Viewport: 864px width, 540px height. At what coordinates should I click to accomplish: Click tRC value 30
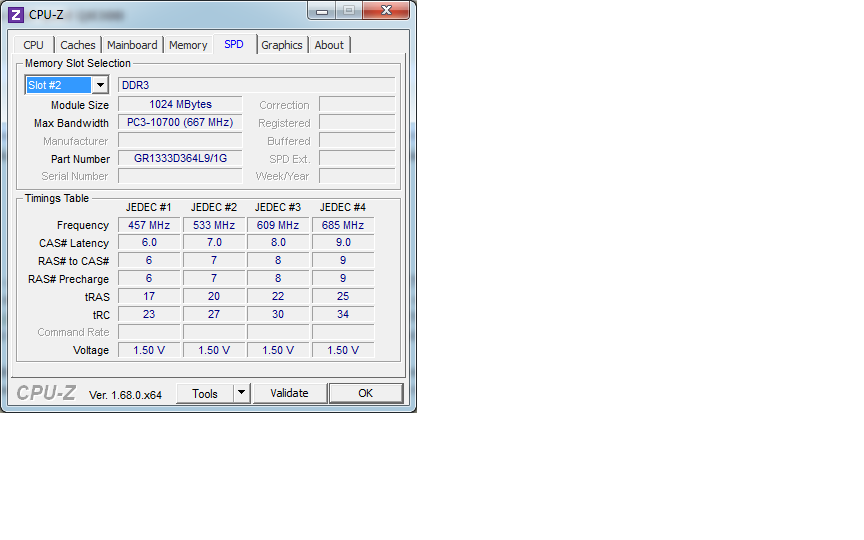[278, 315]
